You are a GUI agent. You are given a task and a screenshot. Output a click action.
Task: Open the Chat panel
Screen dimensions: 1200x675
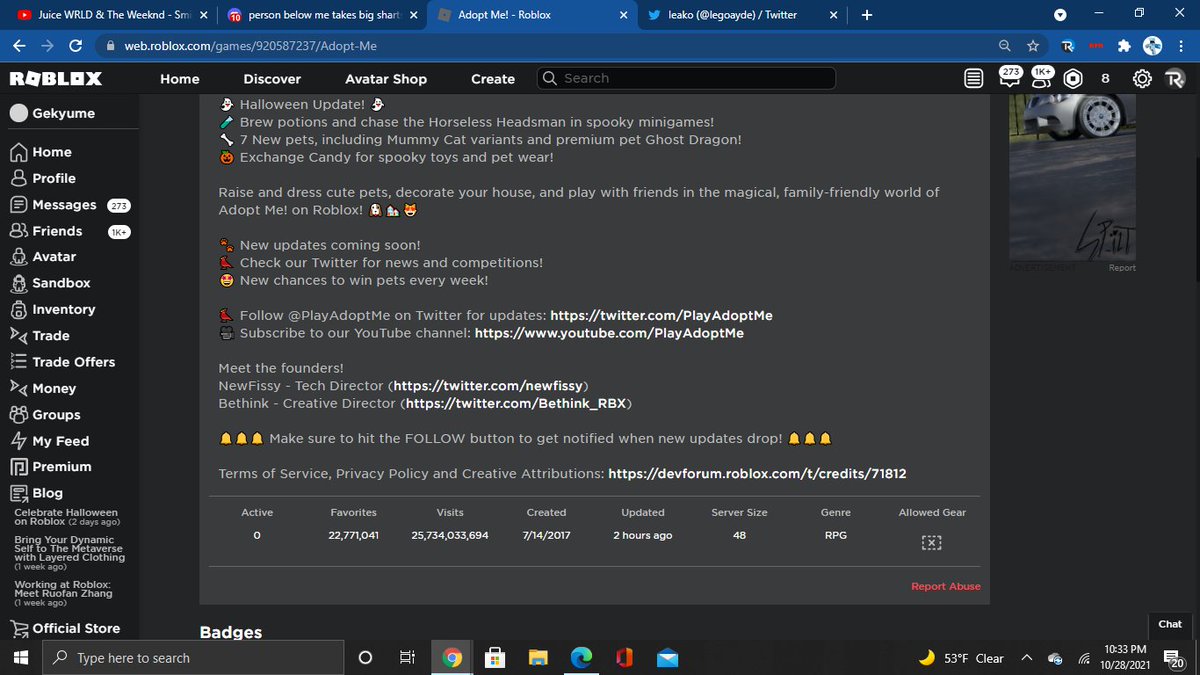pos(1170,624)
